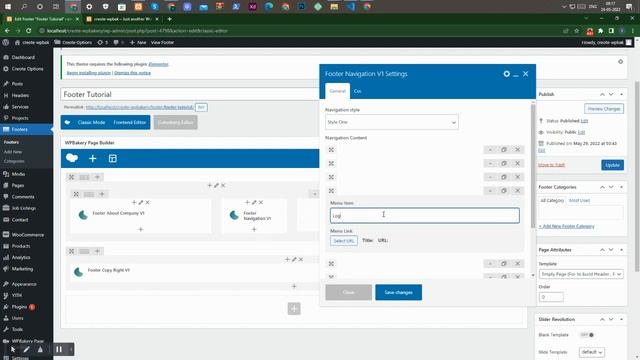Edit row containing Footer Copy Right V1
Screen dimensions: 640x360
(x=294, y=260)
